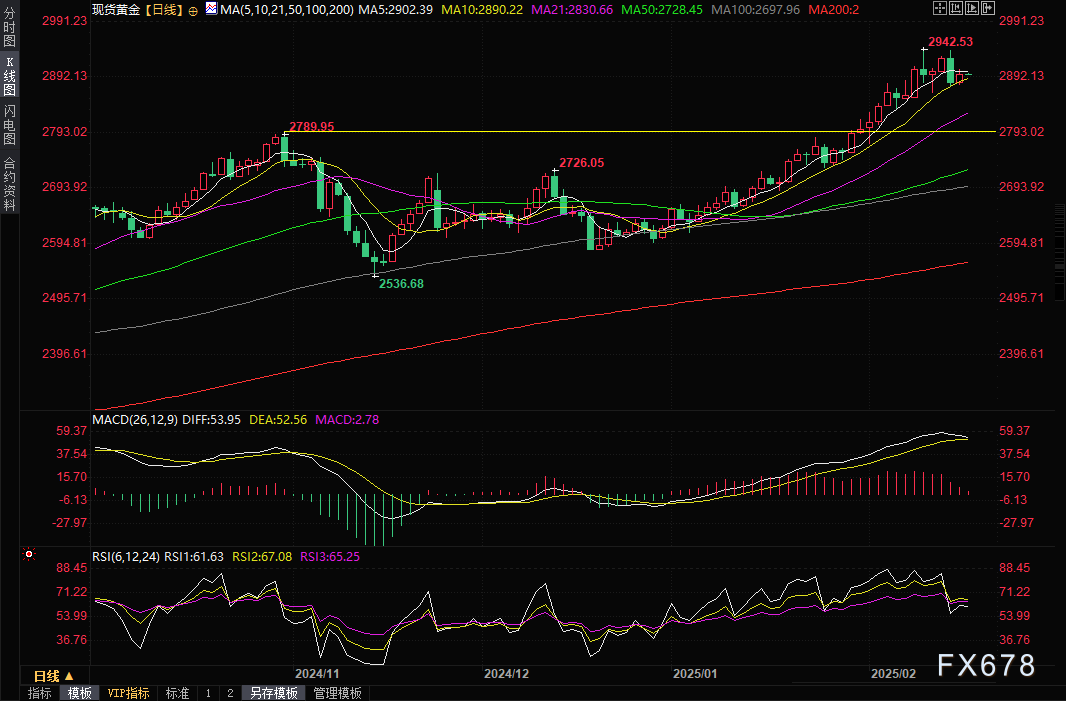Click the shift chart right icon
Viewport: 1066px width, 701px height.
[987, 8]
